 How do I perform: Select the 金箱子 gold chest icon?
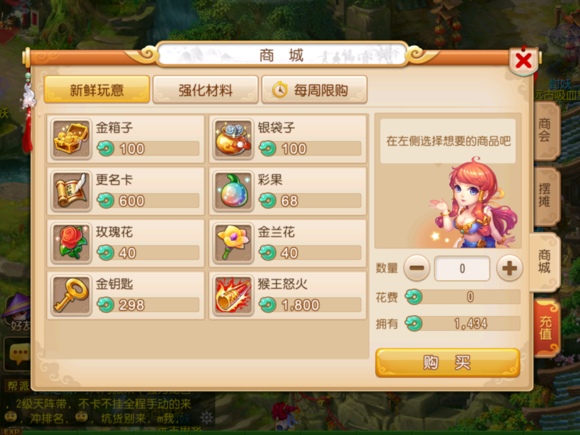point(71,139)
